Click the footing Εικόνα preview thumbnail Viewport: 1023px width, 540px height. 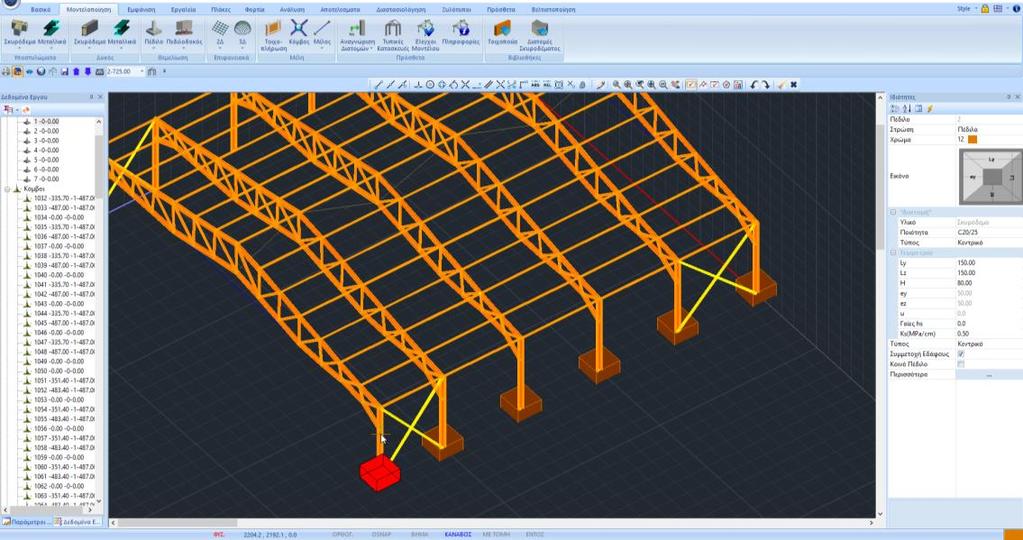click(990, 176)
